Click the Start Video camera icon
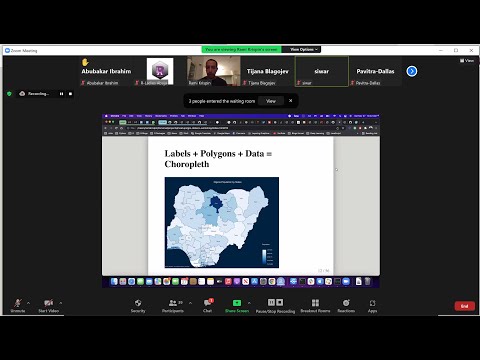 click(x=49, y=303)
